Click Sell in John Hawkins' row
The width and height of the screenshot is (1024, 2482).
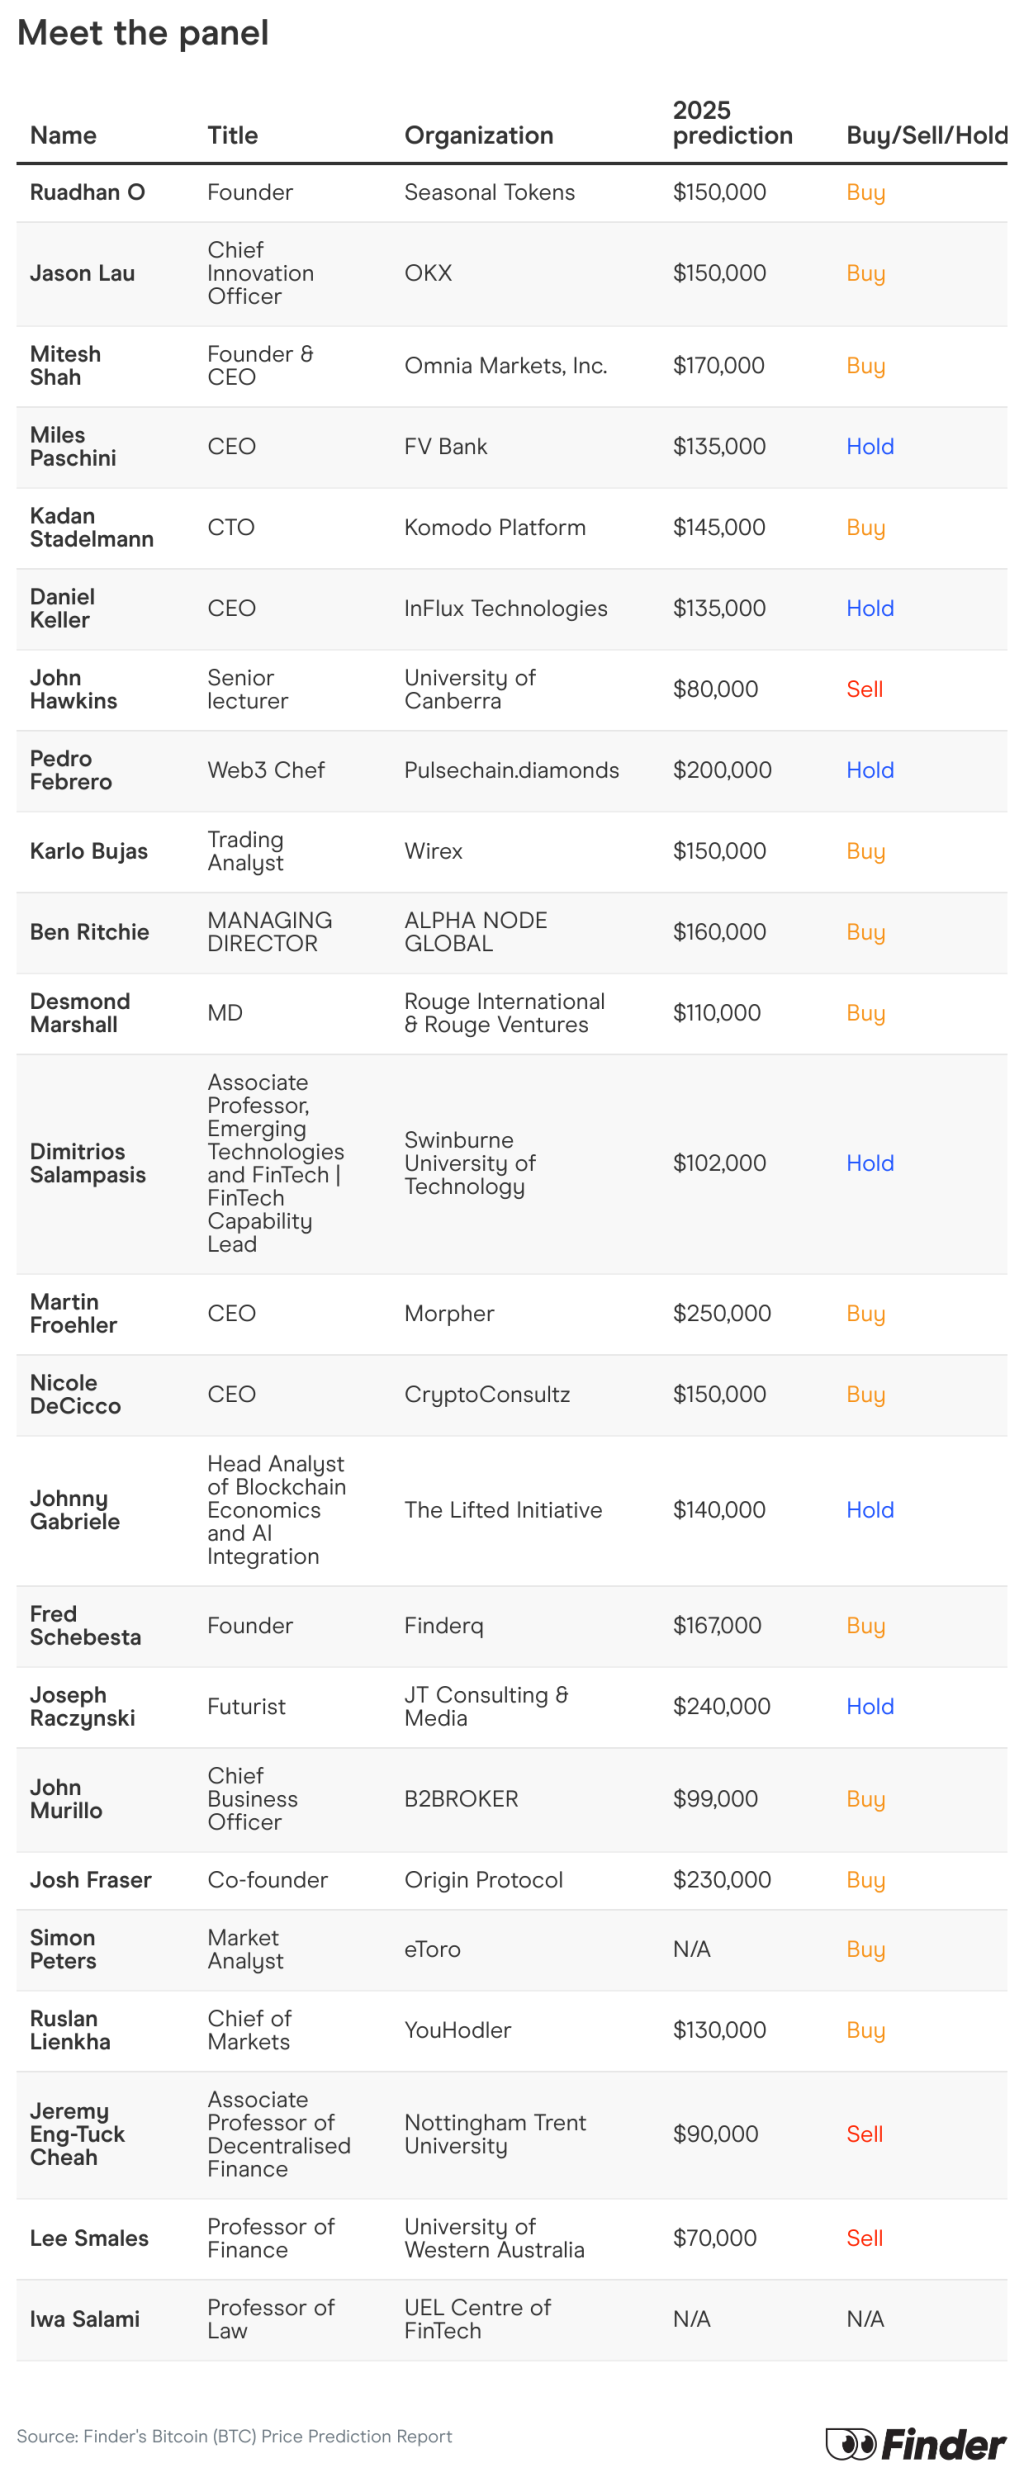click(x=864, y=689)
